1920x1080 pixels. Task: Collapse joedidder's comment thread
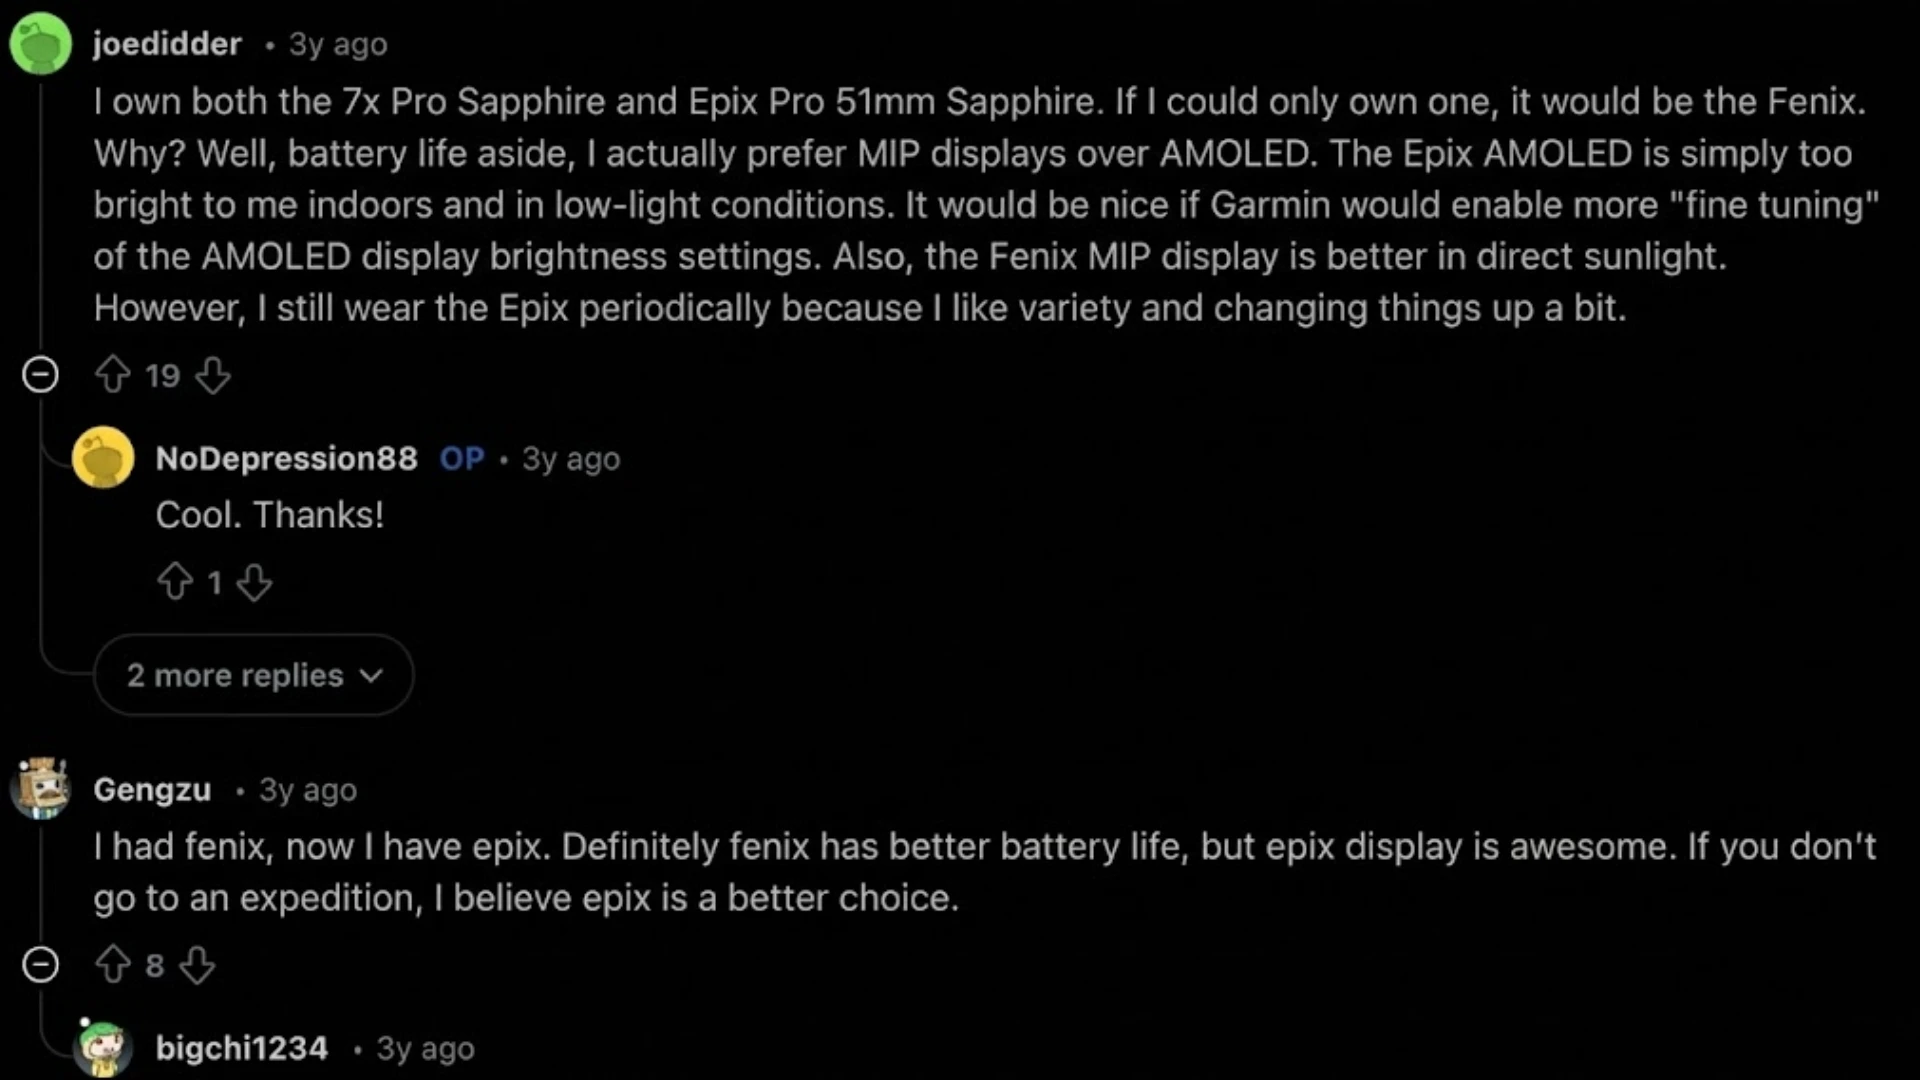click(41, 375)
